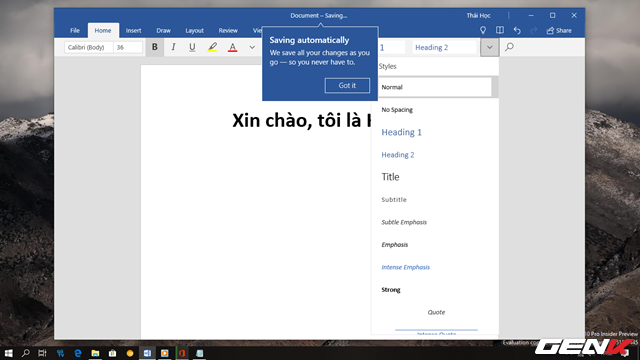640x360 pixels.
Task: Switch to the Draw tab
Action: point(163,30)
